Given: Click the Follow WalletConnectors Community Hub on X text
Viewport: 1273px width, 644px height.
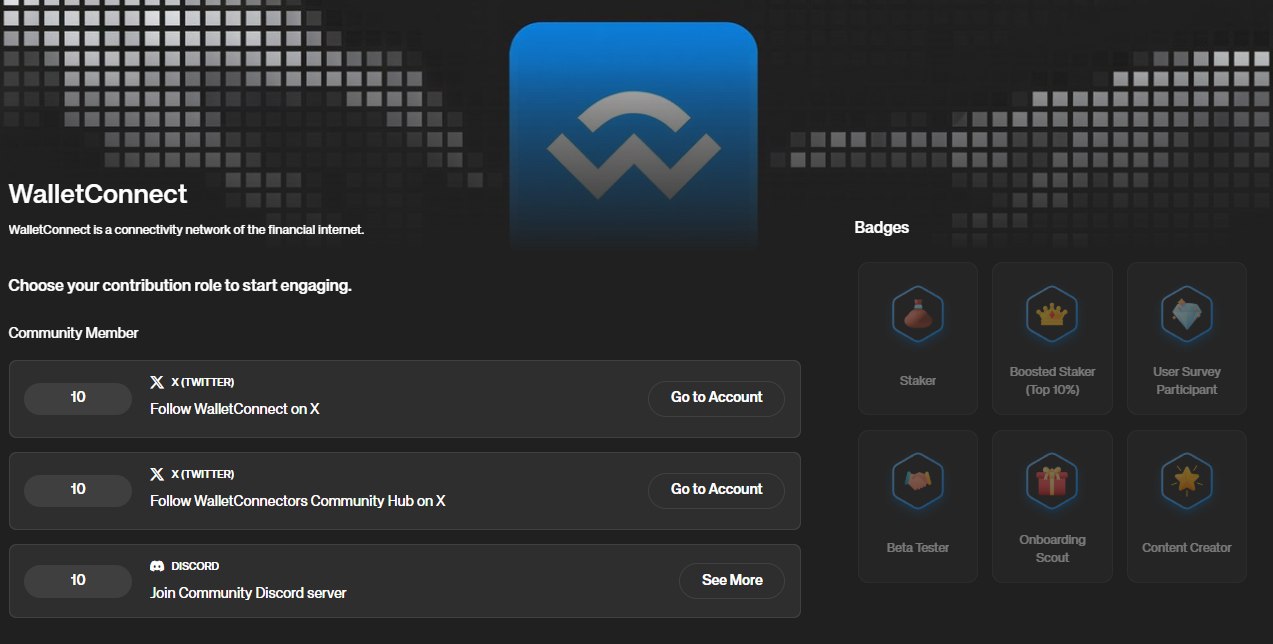Looking at the screenshot, I should point(297,501).
